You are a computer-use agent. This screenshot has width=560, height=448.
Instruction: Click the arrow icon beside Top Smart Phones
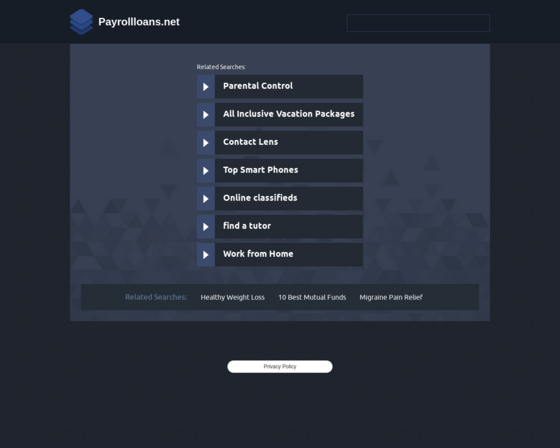[x=206, y=171]
